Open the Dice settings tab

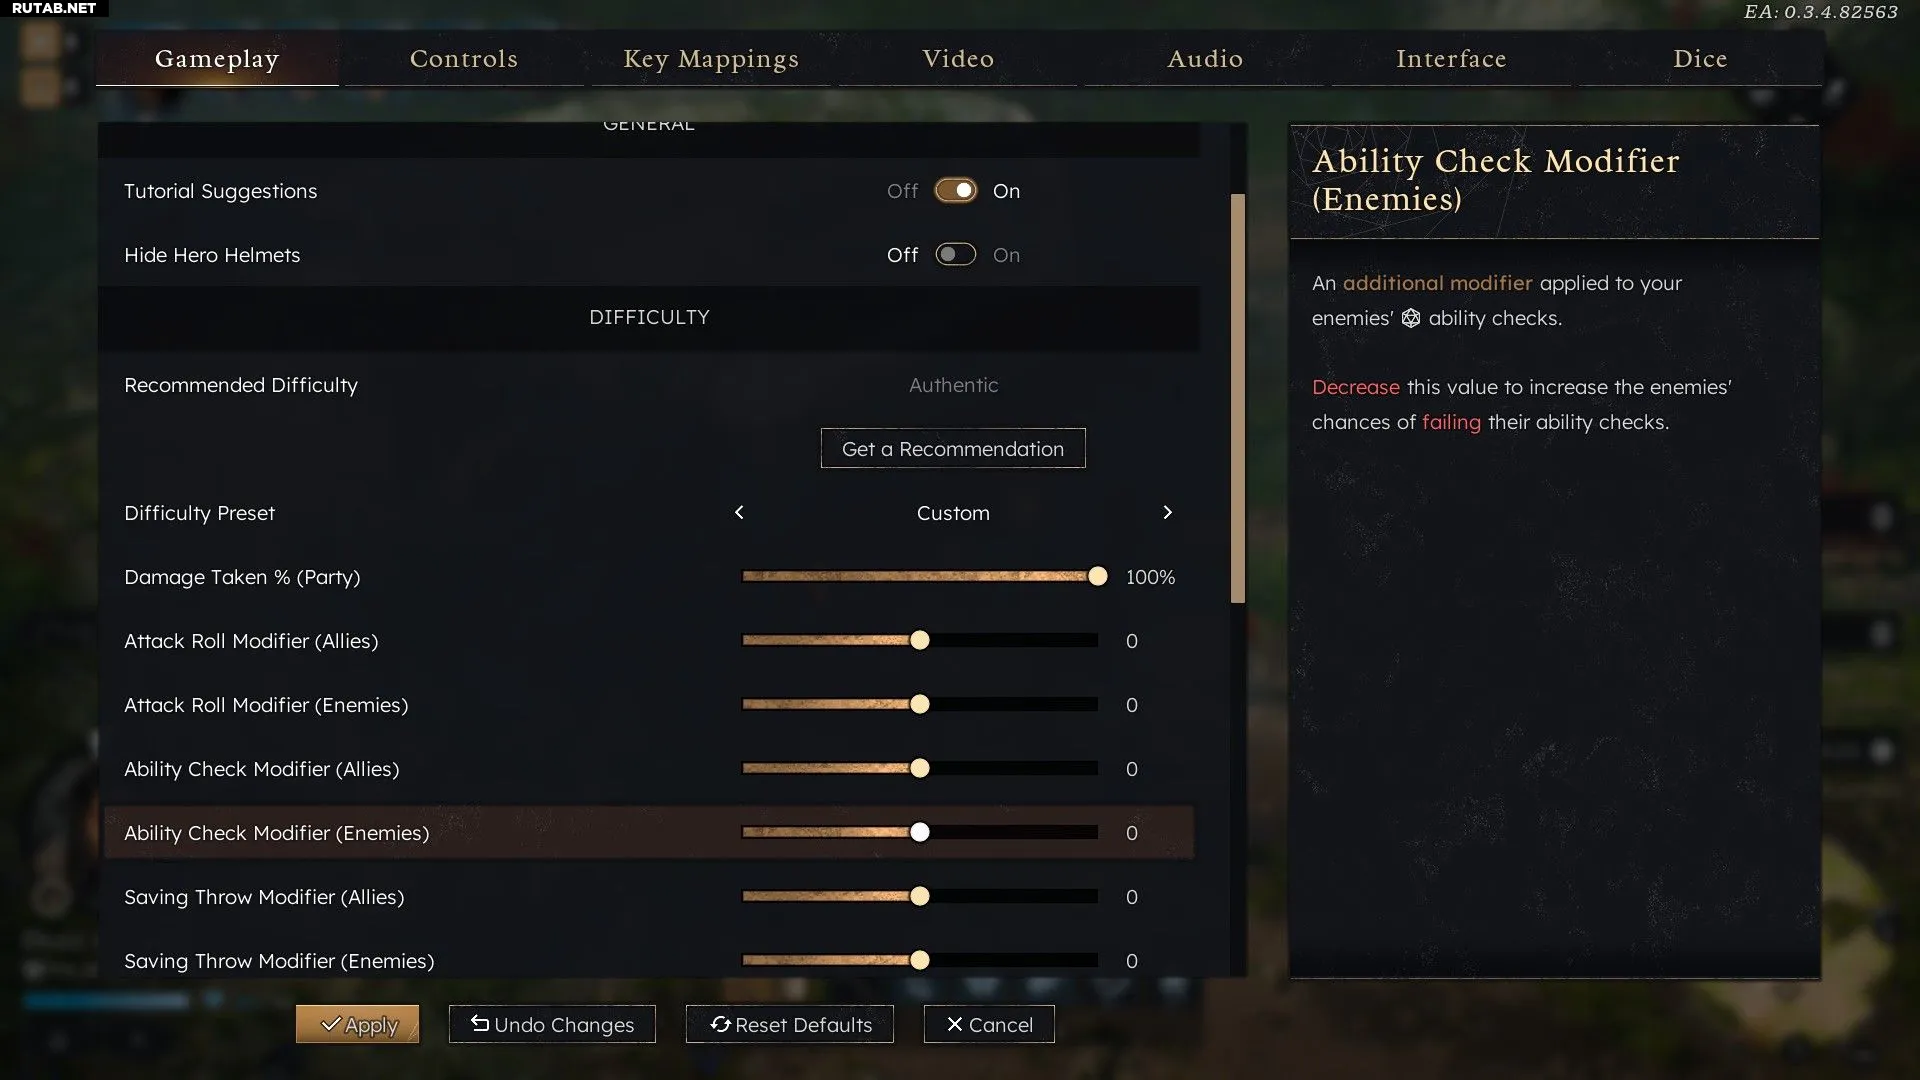[1700, 59]
